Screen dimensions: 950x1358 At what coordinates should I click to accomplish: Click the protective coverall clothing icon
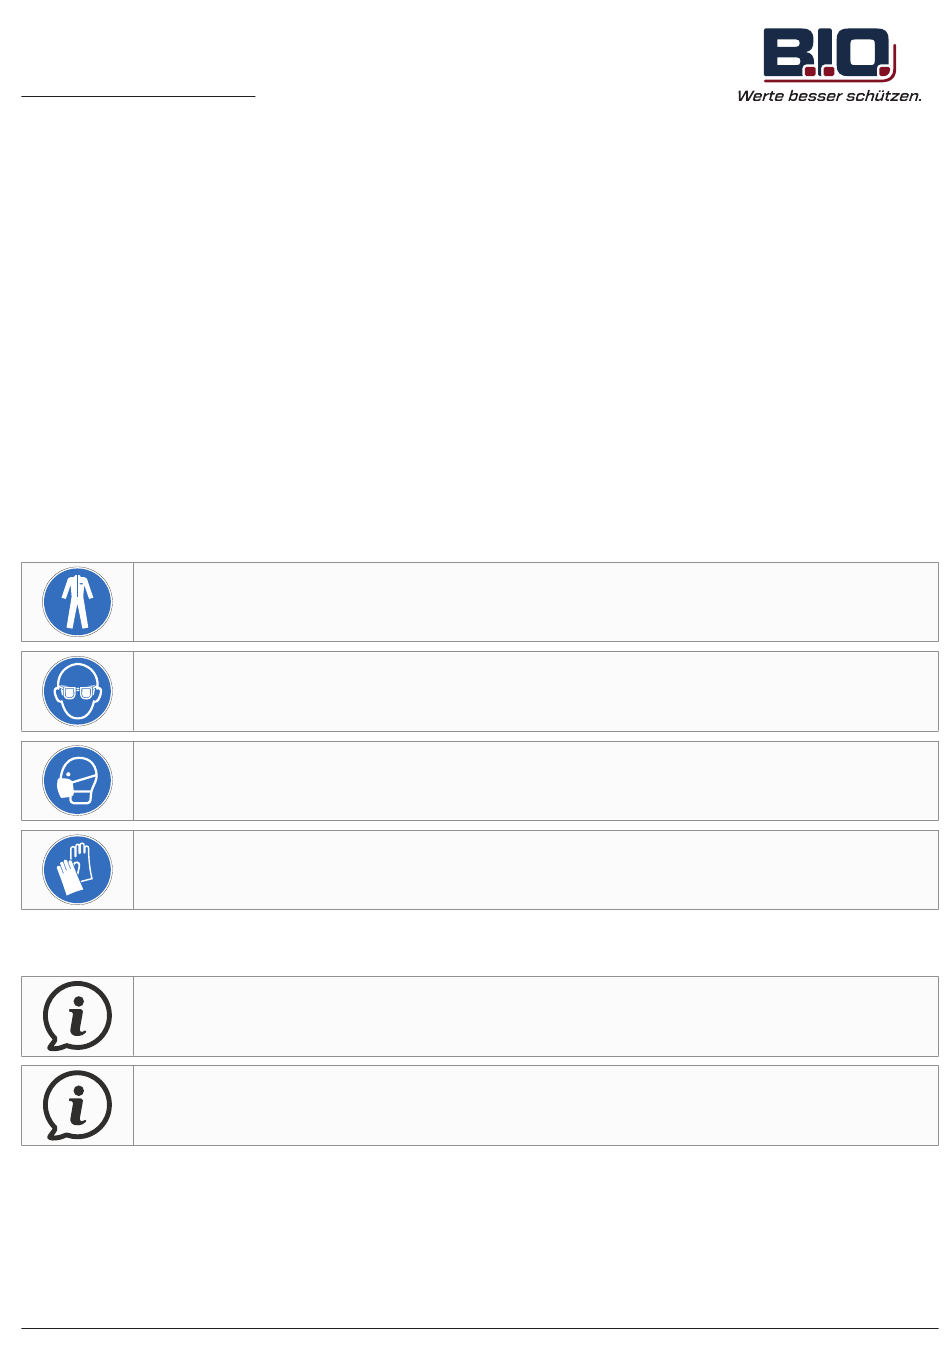click(x=77, y=602)
